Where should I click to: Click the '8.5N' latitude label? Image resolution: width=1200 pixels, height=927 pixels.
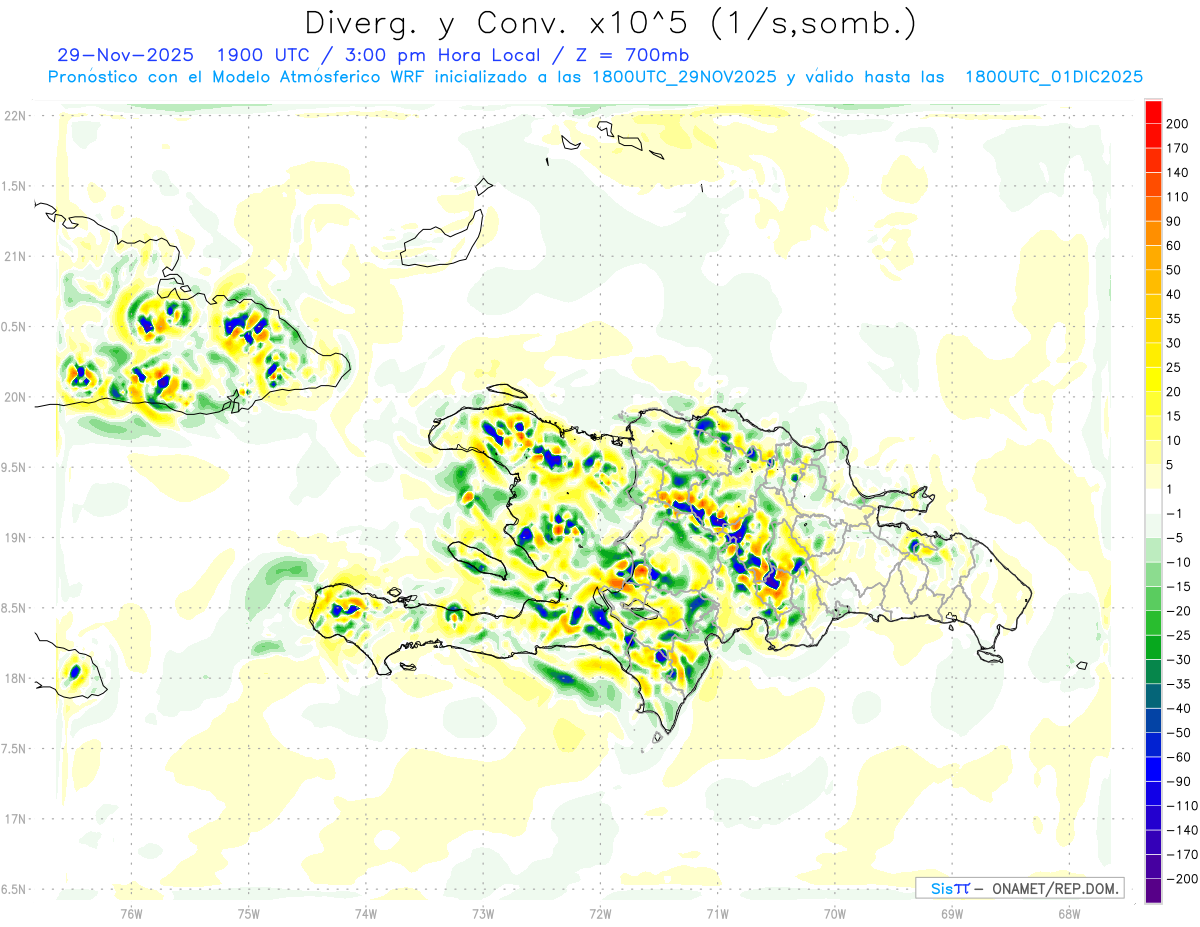15,608
